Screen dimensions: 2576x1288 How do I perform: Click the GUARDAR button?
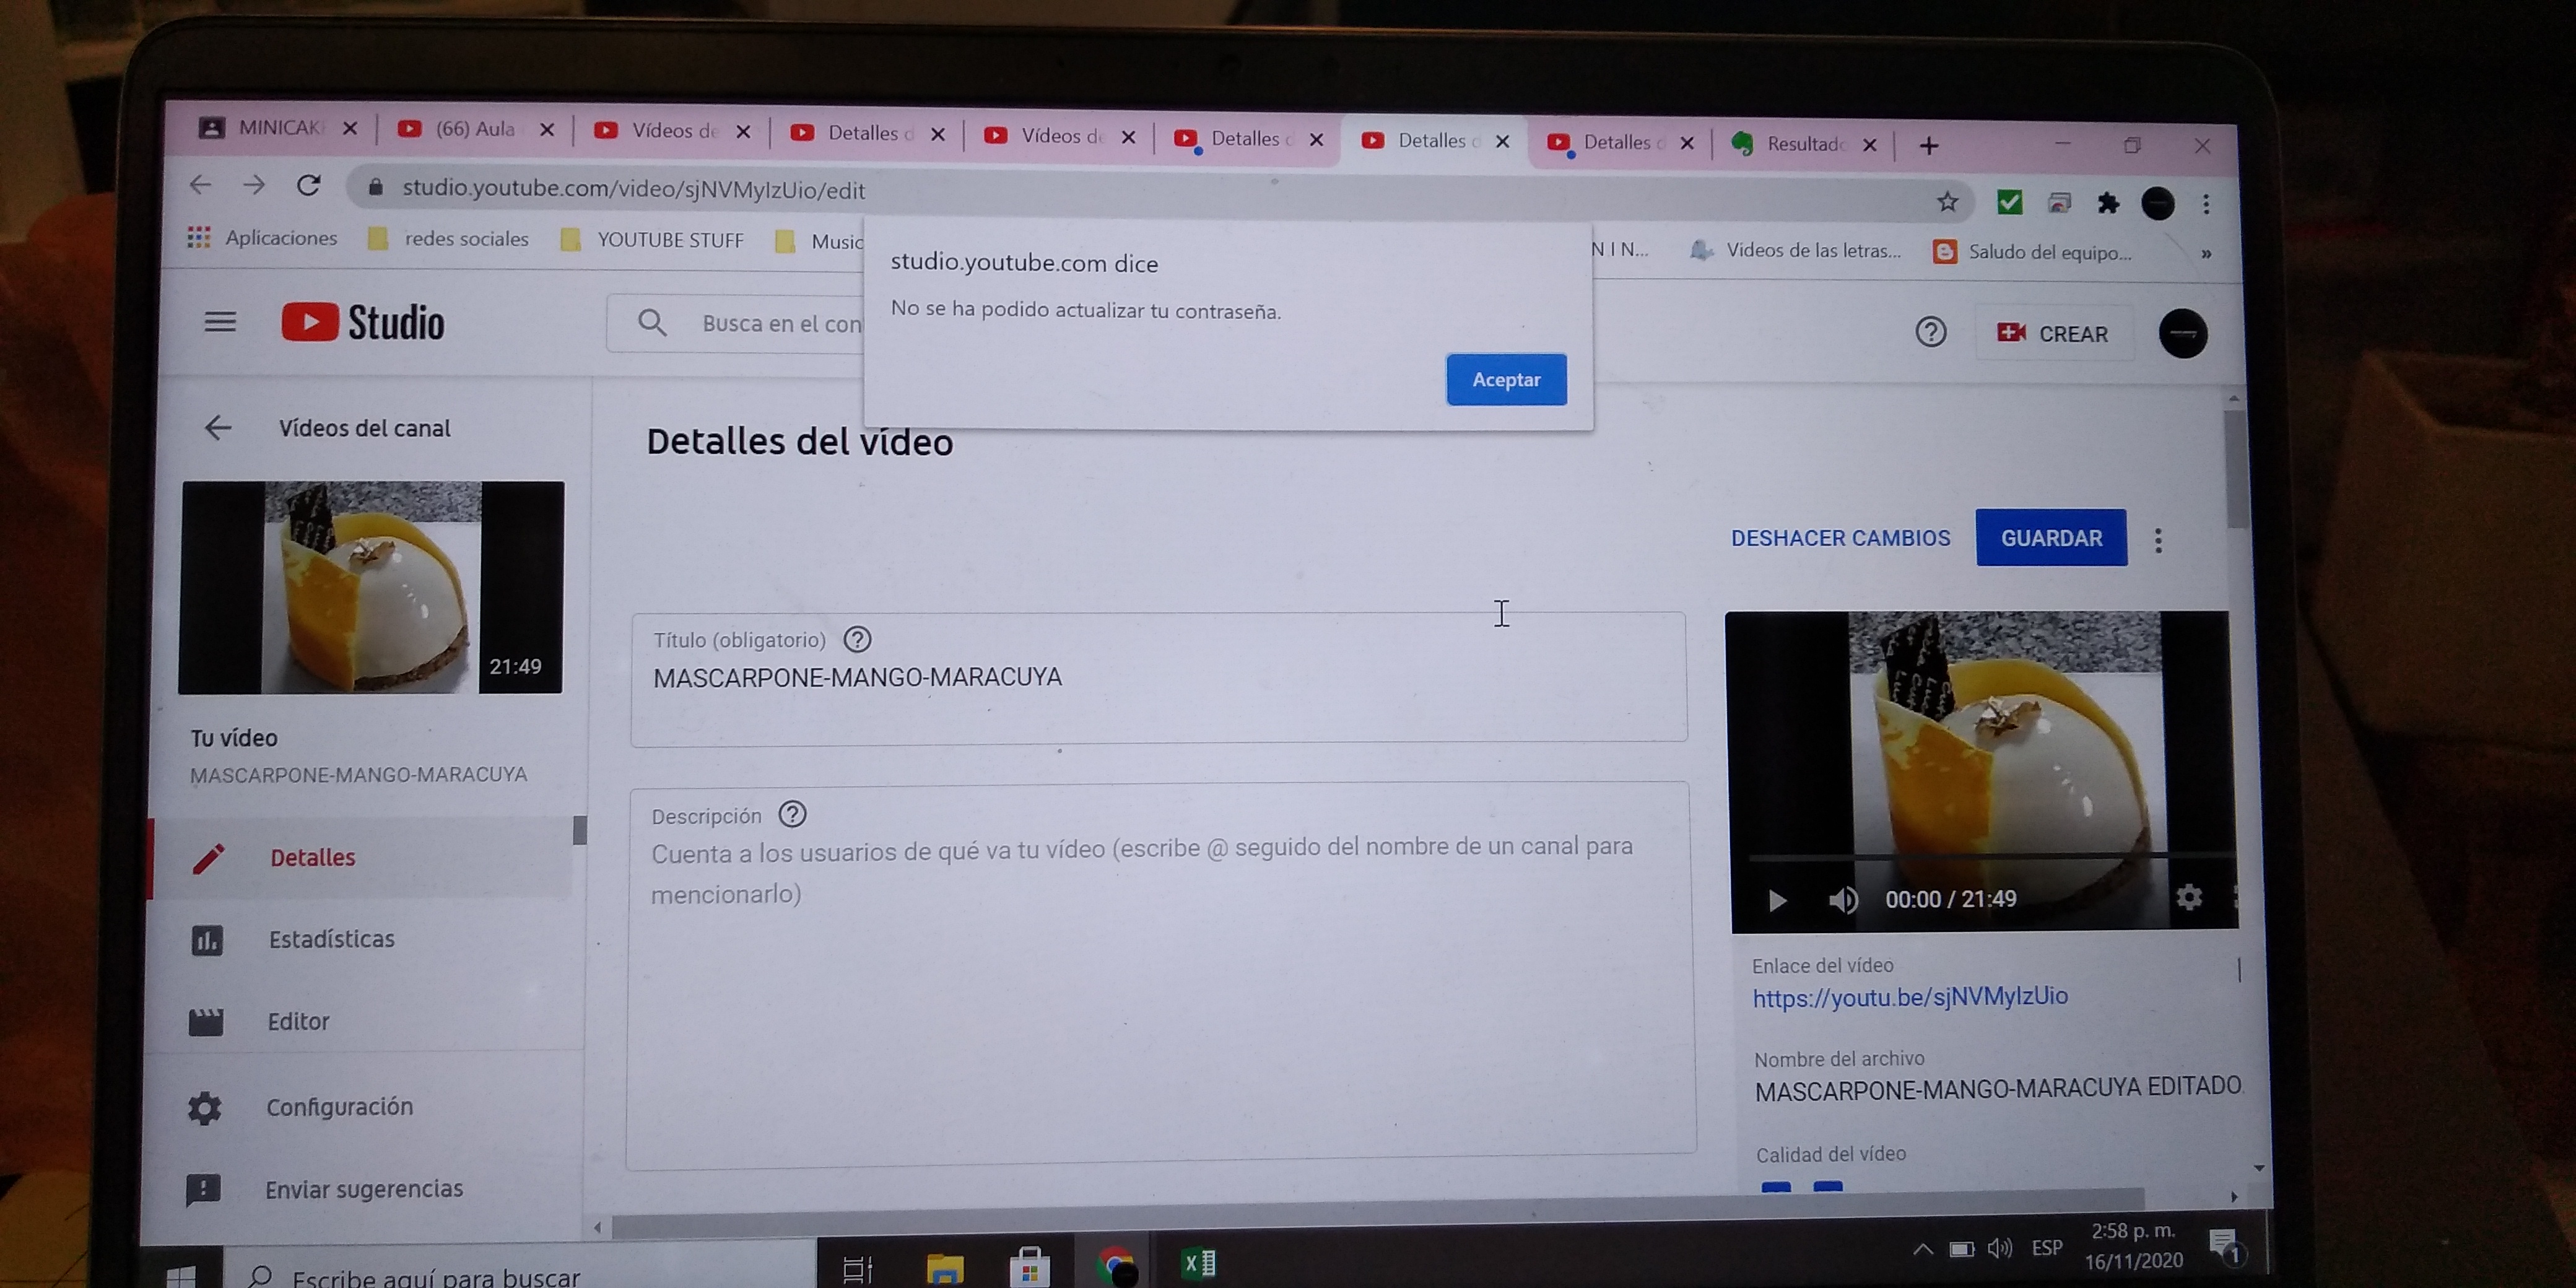[x=2051, y=538]
